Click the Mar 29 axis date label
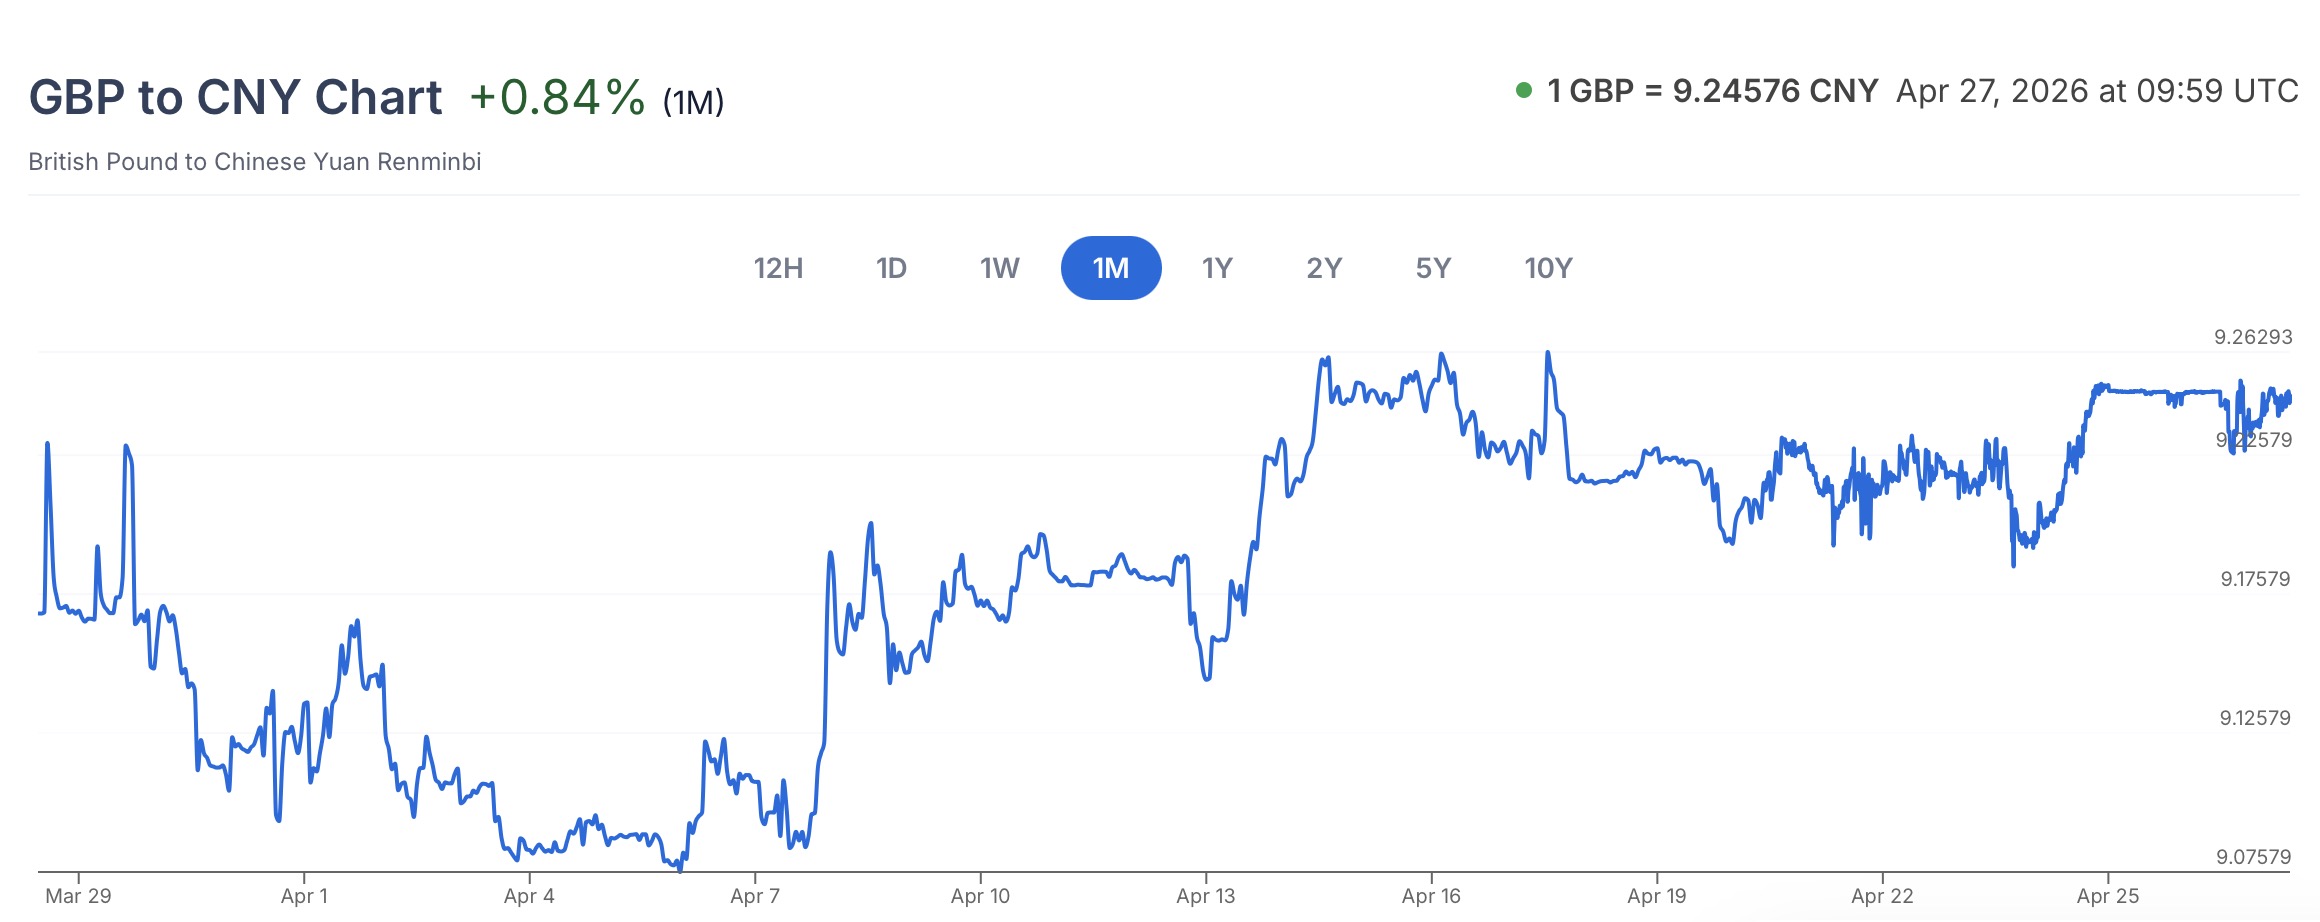This screenshot has width=2320, height=922. tap(79, 896)
